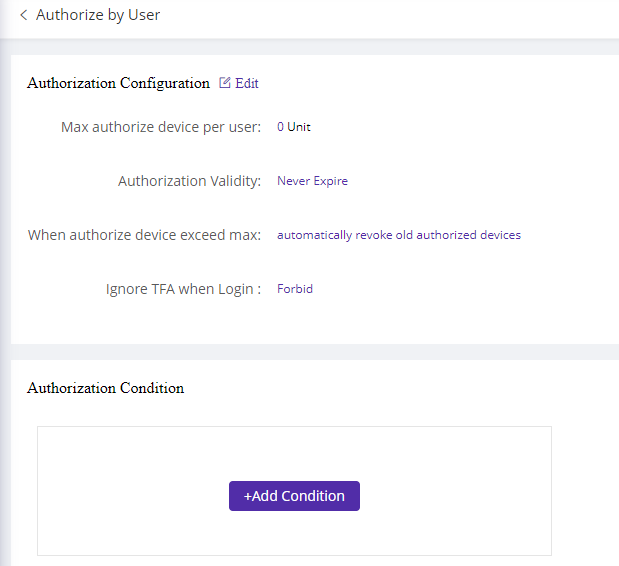Viewport: 619px width, 566px height.
Task: Select the Authorize by User page title
Action: 98,15
